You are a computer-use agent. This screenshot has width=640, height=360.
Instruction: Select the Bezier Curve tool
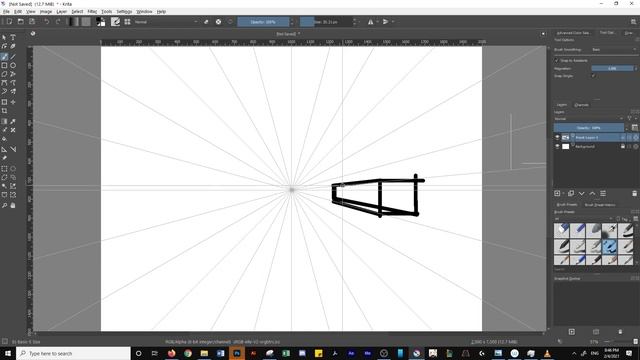[x=4, y=83]
